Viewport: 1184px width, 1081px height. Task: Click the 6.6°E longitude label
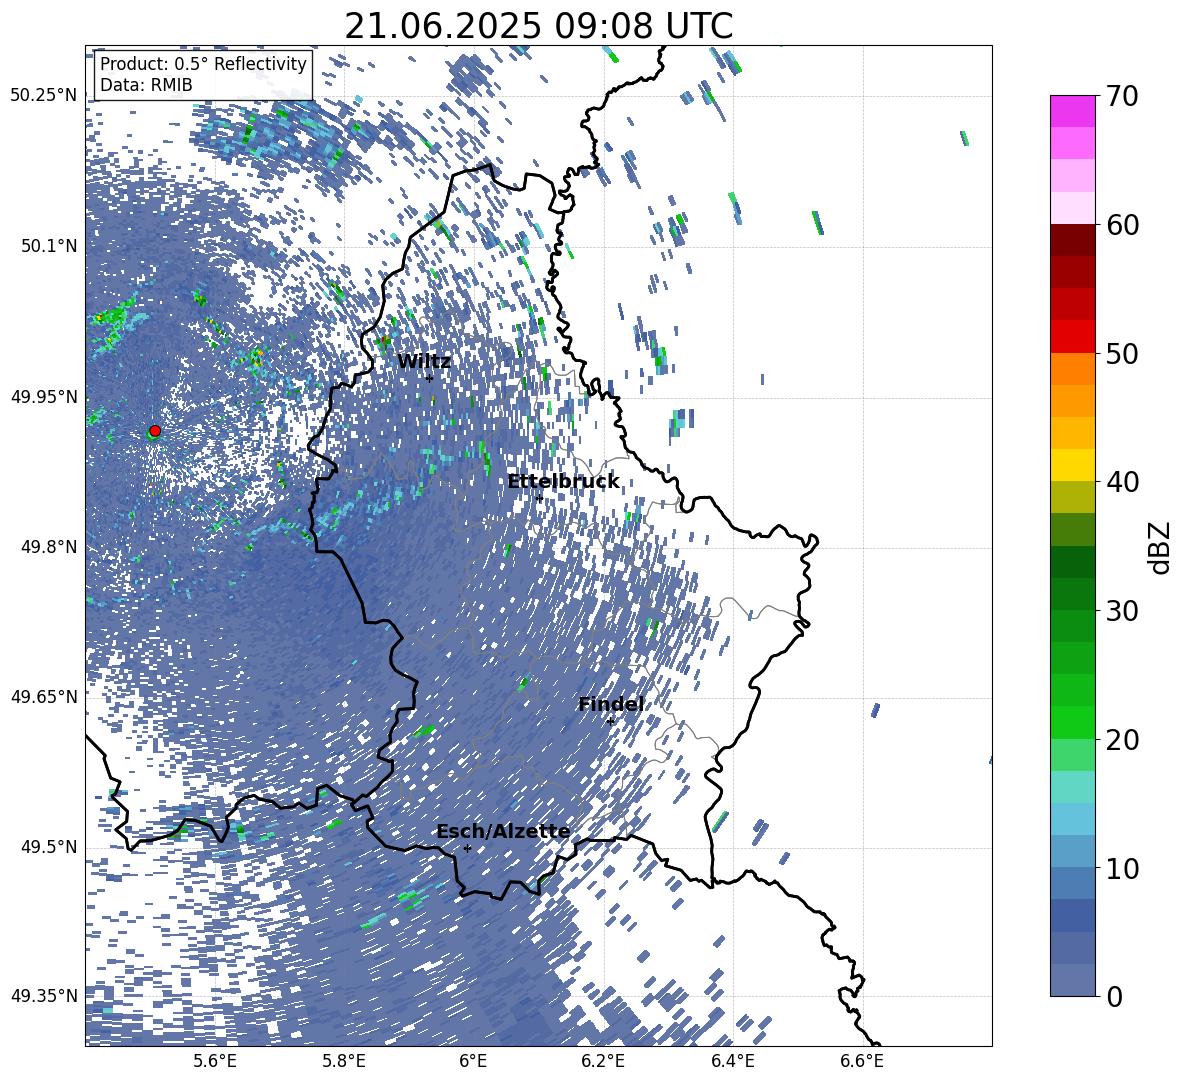pos(862,1061)
